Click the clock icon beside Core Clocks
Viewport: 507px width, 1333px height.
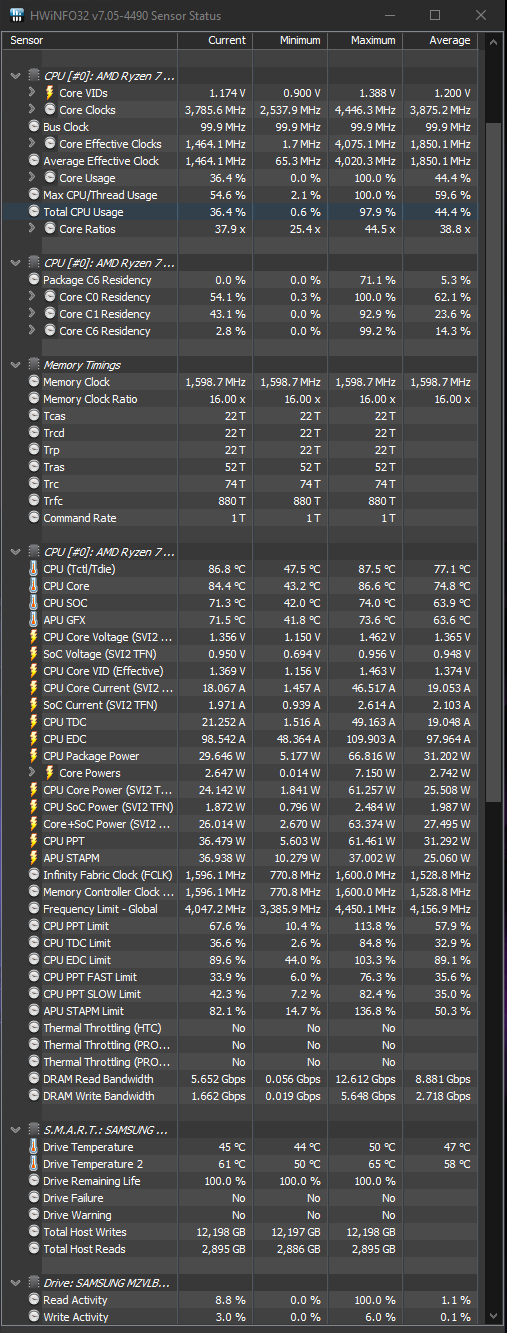pyautogui.click(x=50, y=110)
